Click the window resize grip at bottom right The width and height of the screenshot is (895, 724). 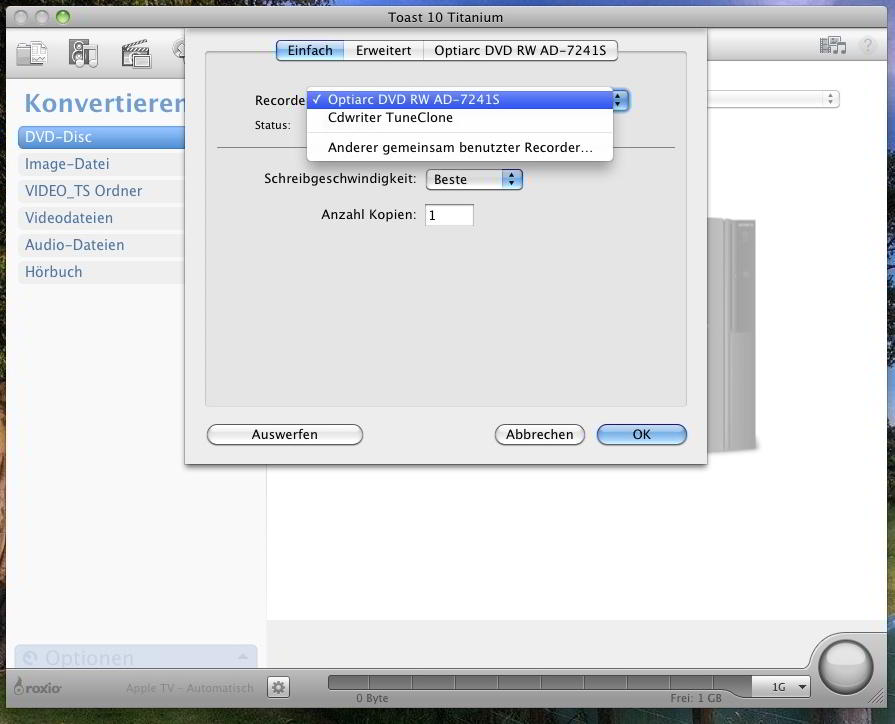(x=875, y=695)
